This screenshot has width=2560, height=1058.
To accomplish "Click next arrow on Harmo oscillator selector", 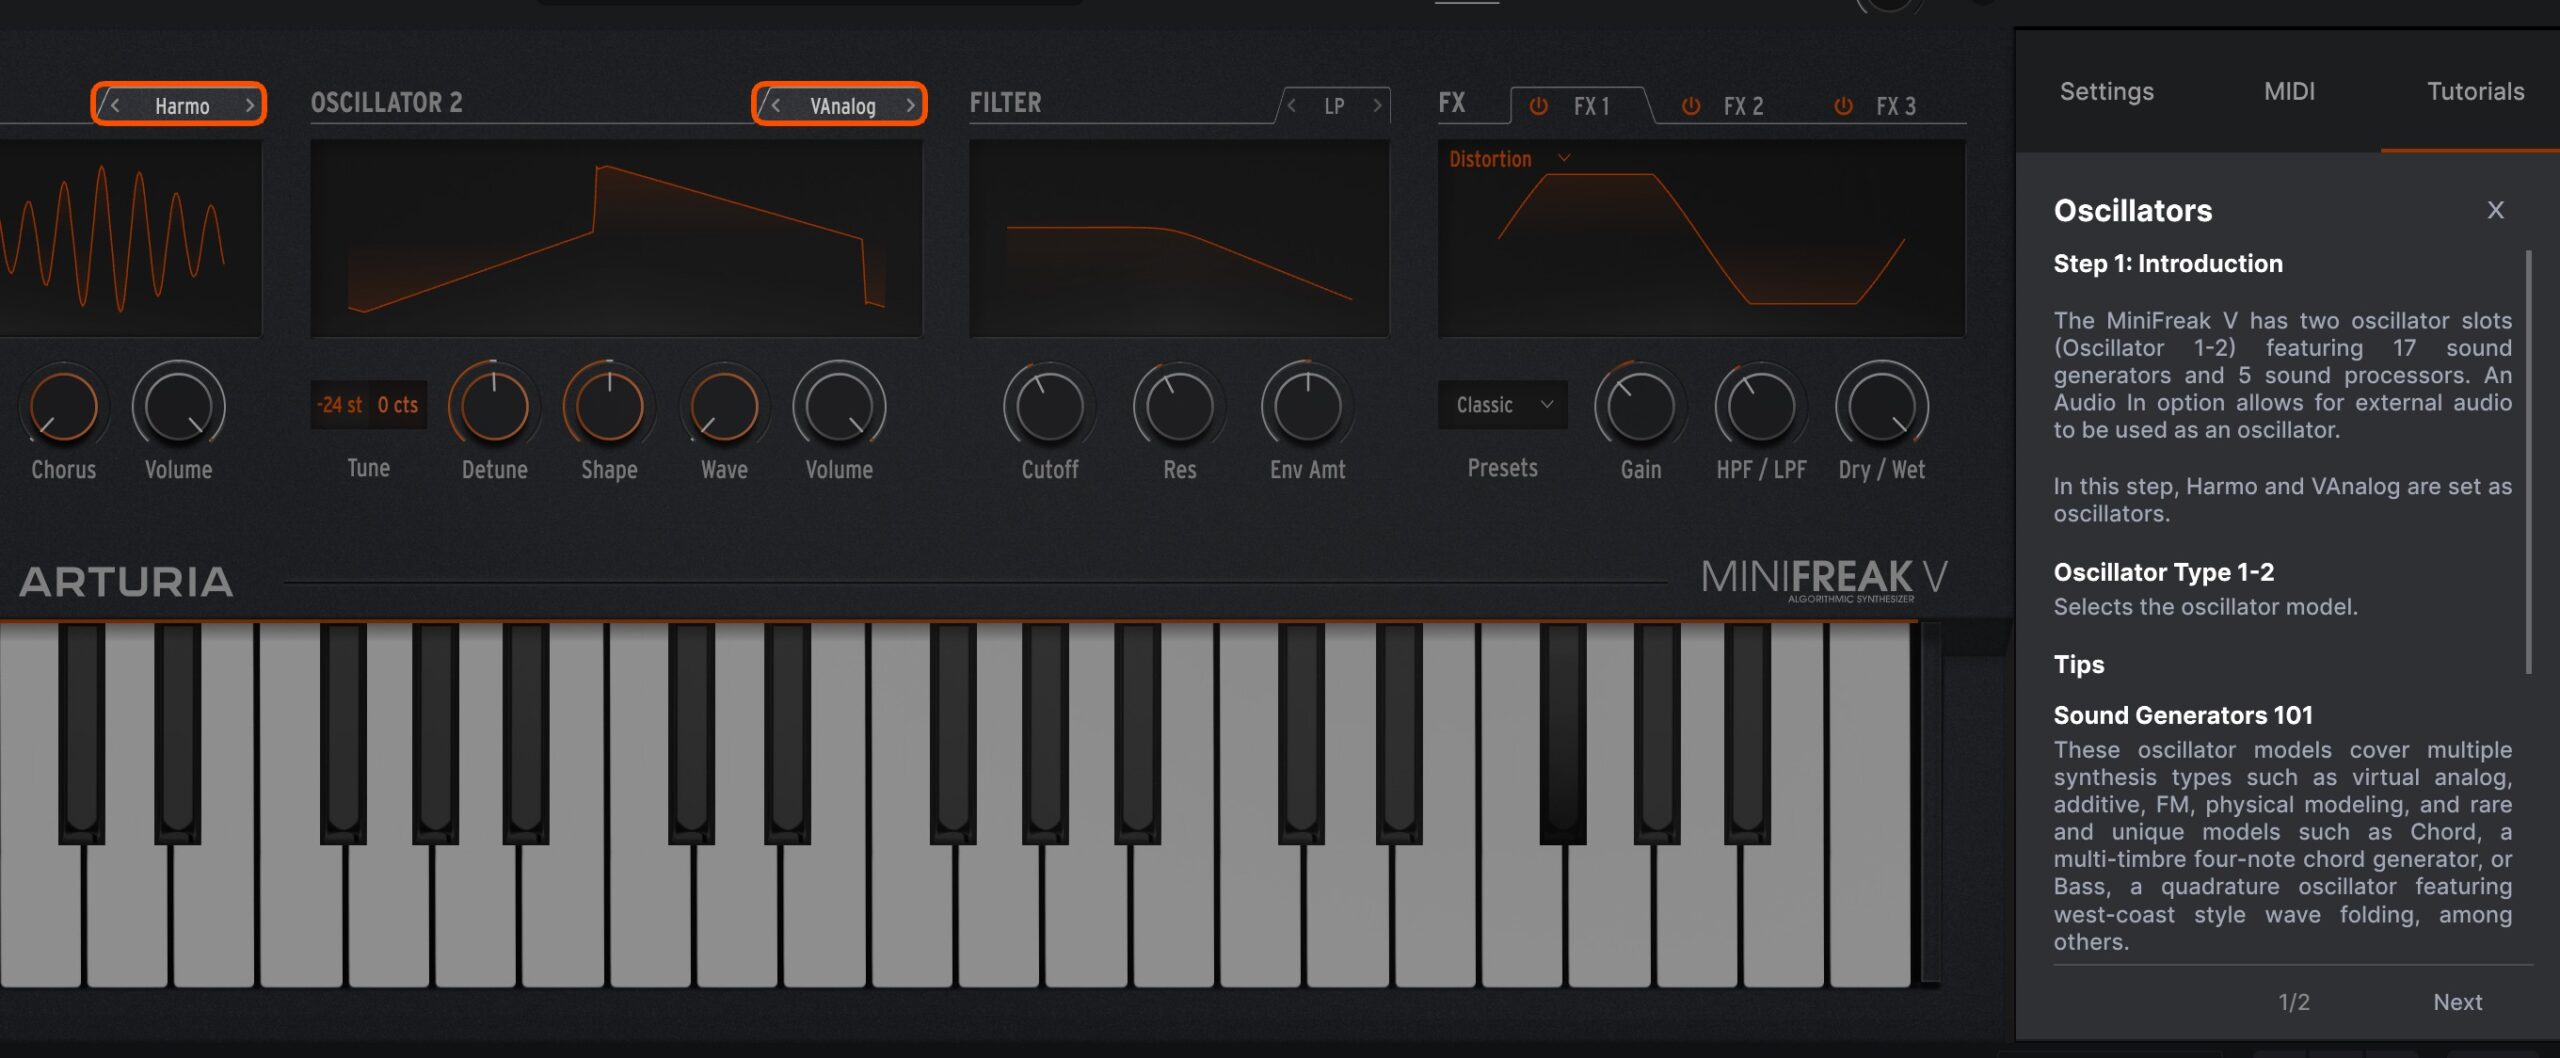I will [249, 105].
